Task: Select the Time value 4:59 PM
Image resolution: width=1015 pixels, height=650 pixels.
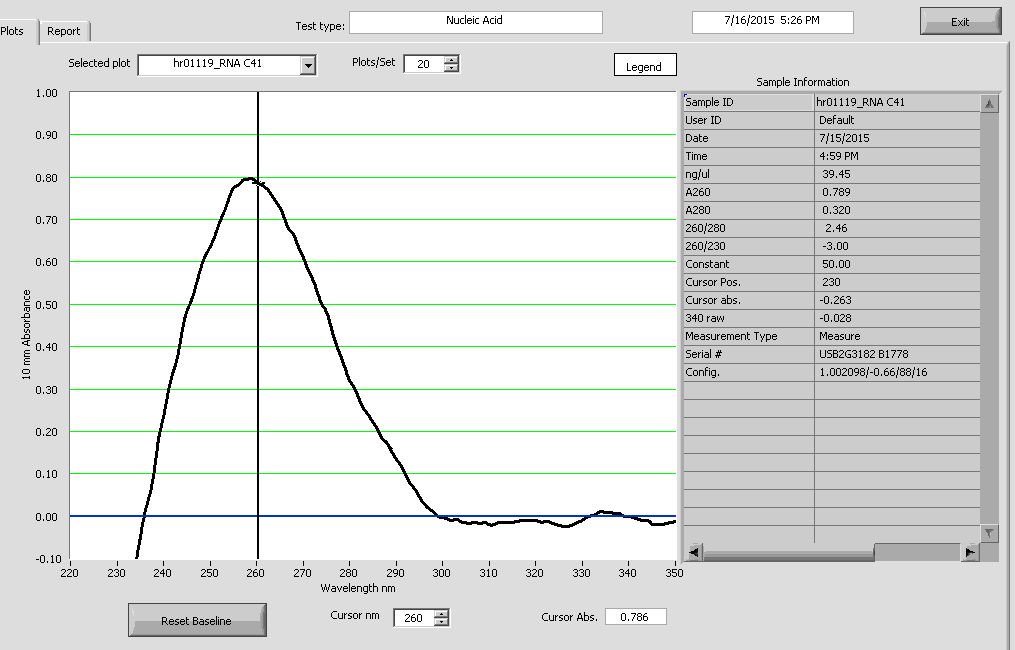Action: pyautogui.click(x=897, y=157)
